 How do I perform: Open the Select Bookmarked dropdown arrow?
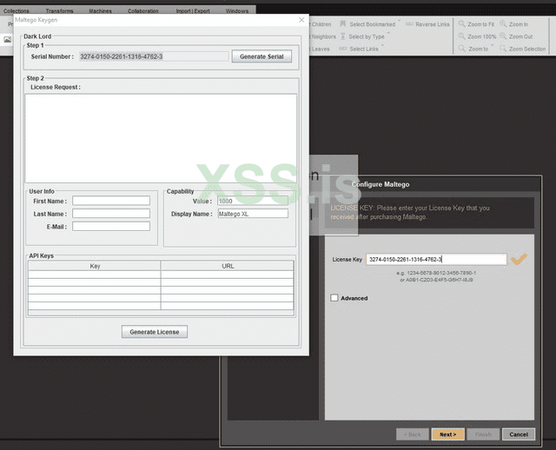(x=399, y=21)
